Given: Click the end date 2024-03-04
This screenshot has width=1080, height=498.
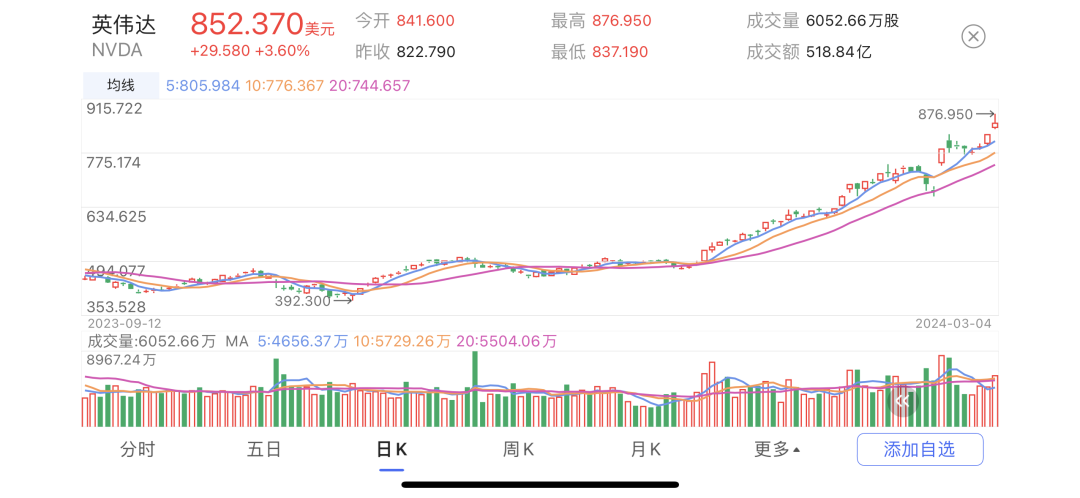Looking at the screenshot, I should click(x=954, y=323).
